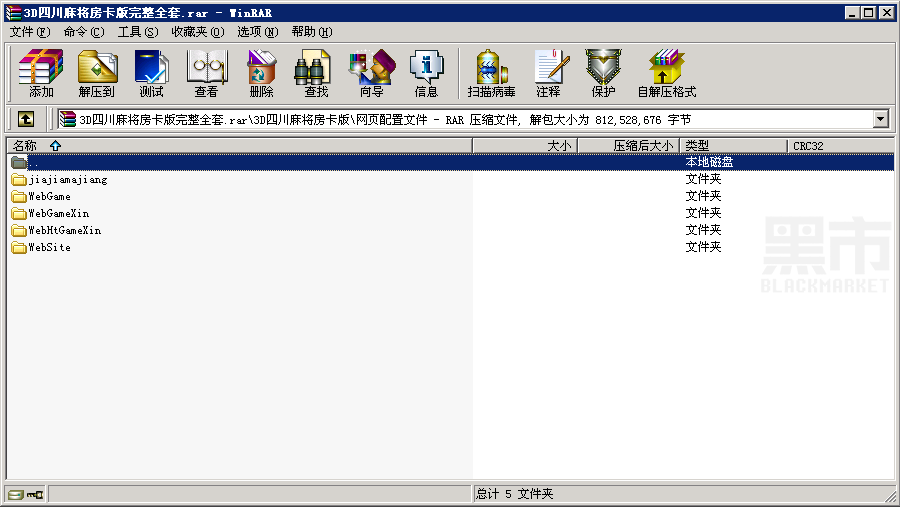The height and width of the screenshot is (507, 900).
Task: Open the 选项(N) menu
Action: point(258,32)
